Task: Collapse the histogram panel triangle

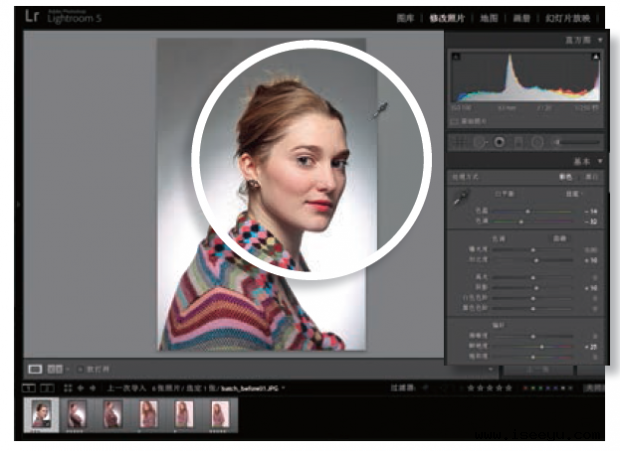Action: click(600, 40)
